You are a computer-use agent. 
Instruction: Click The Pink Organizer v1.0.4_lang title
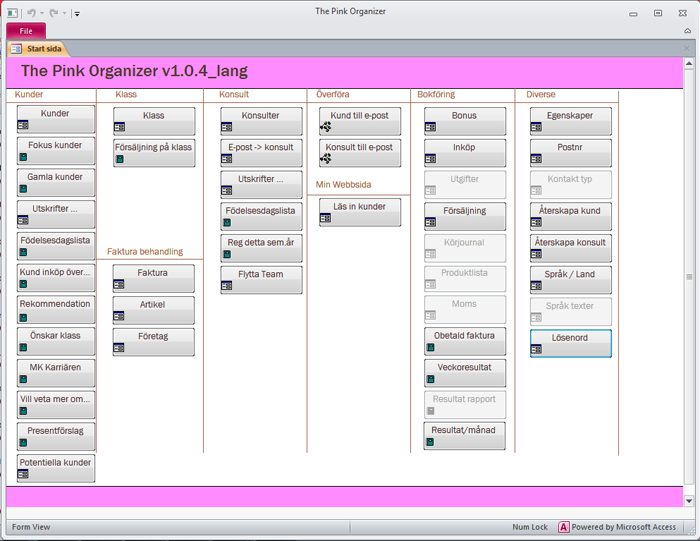(x=134, y=71)
